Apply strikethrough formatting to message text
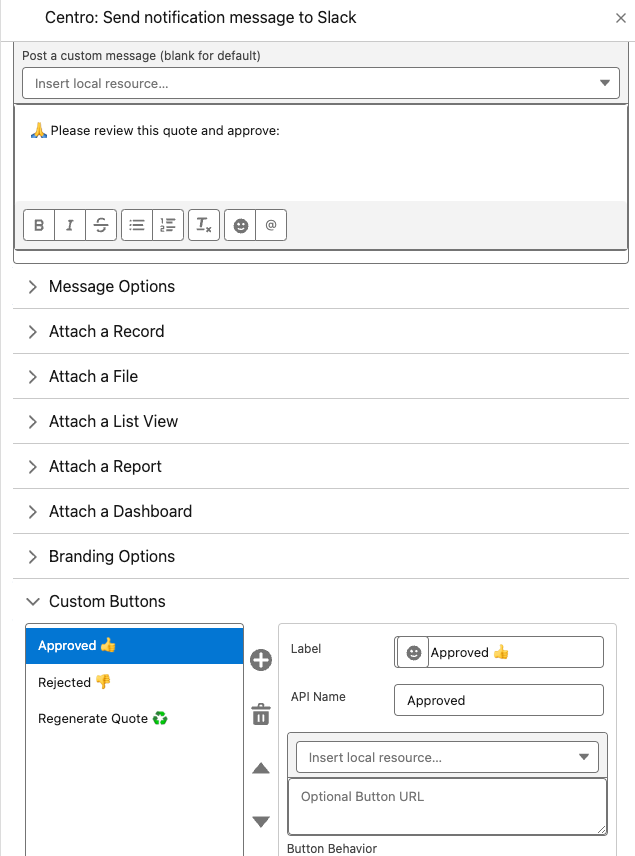635x856 pixels. click(101, 225)
